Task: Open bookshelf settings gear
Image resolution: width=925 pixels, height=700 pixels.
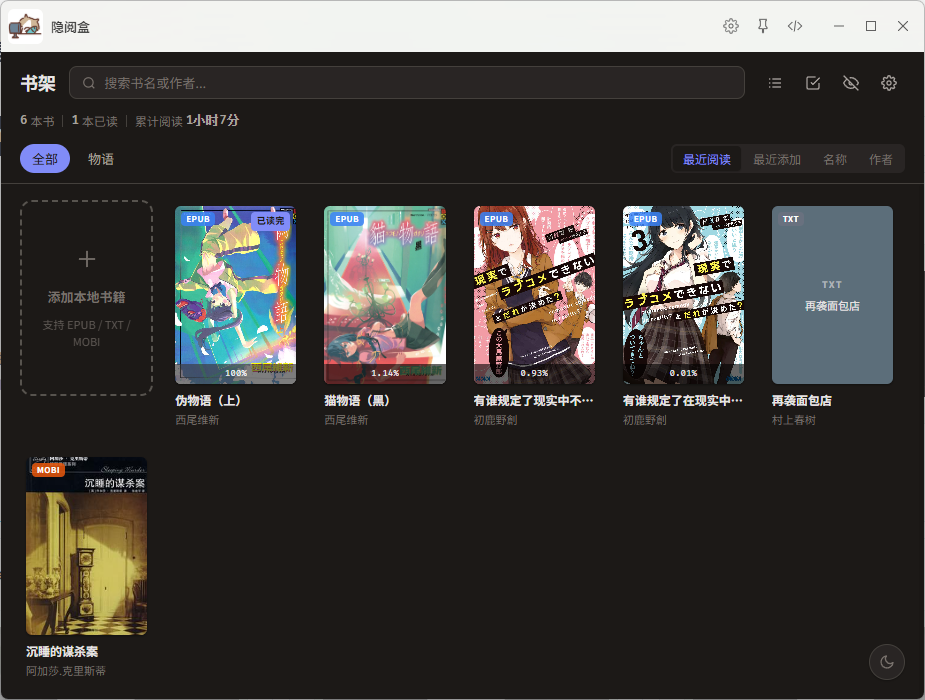Action: [888, 83]
